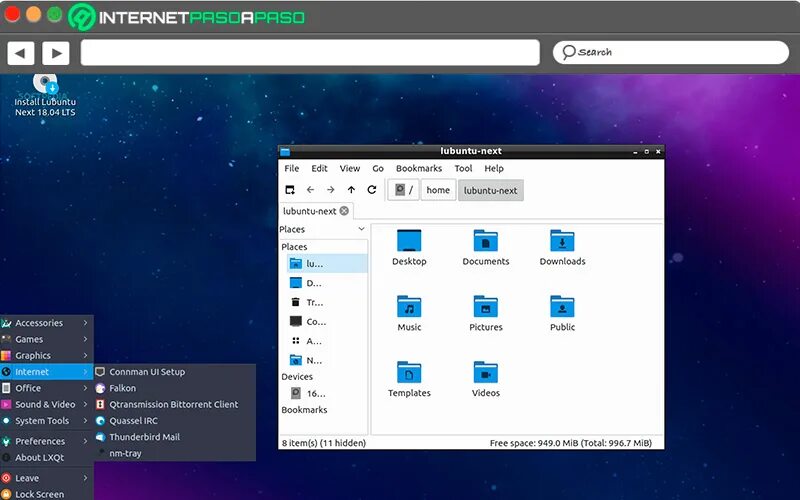Launch Qtransmission Bittorrent Client
Image resolution: width=800 pixels, height=500 pixels.
(175, 405)
